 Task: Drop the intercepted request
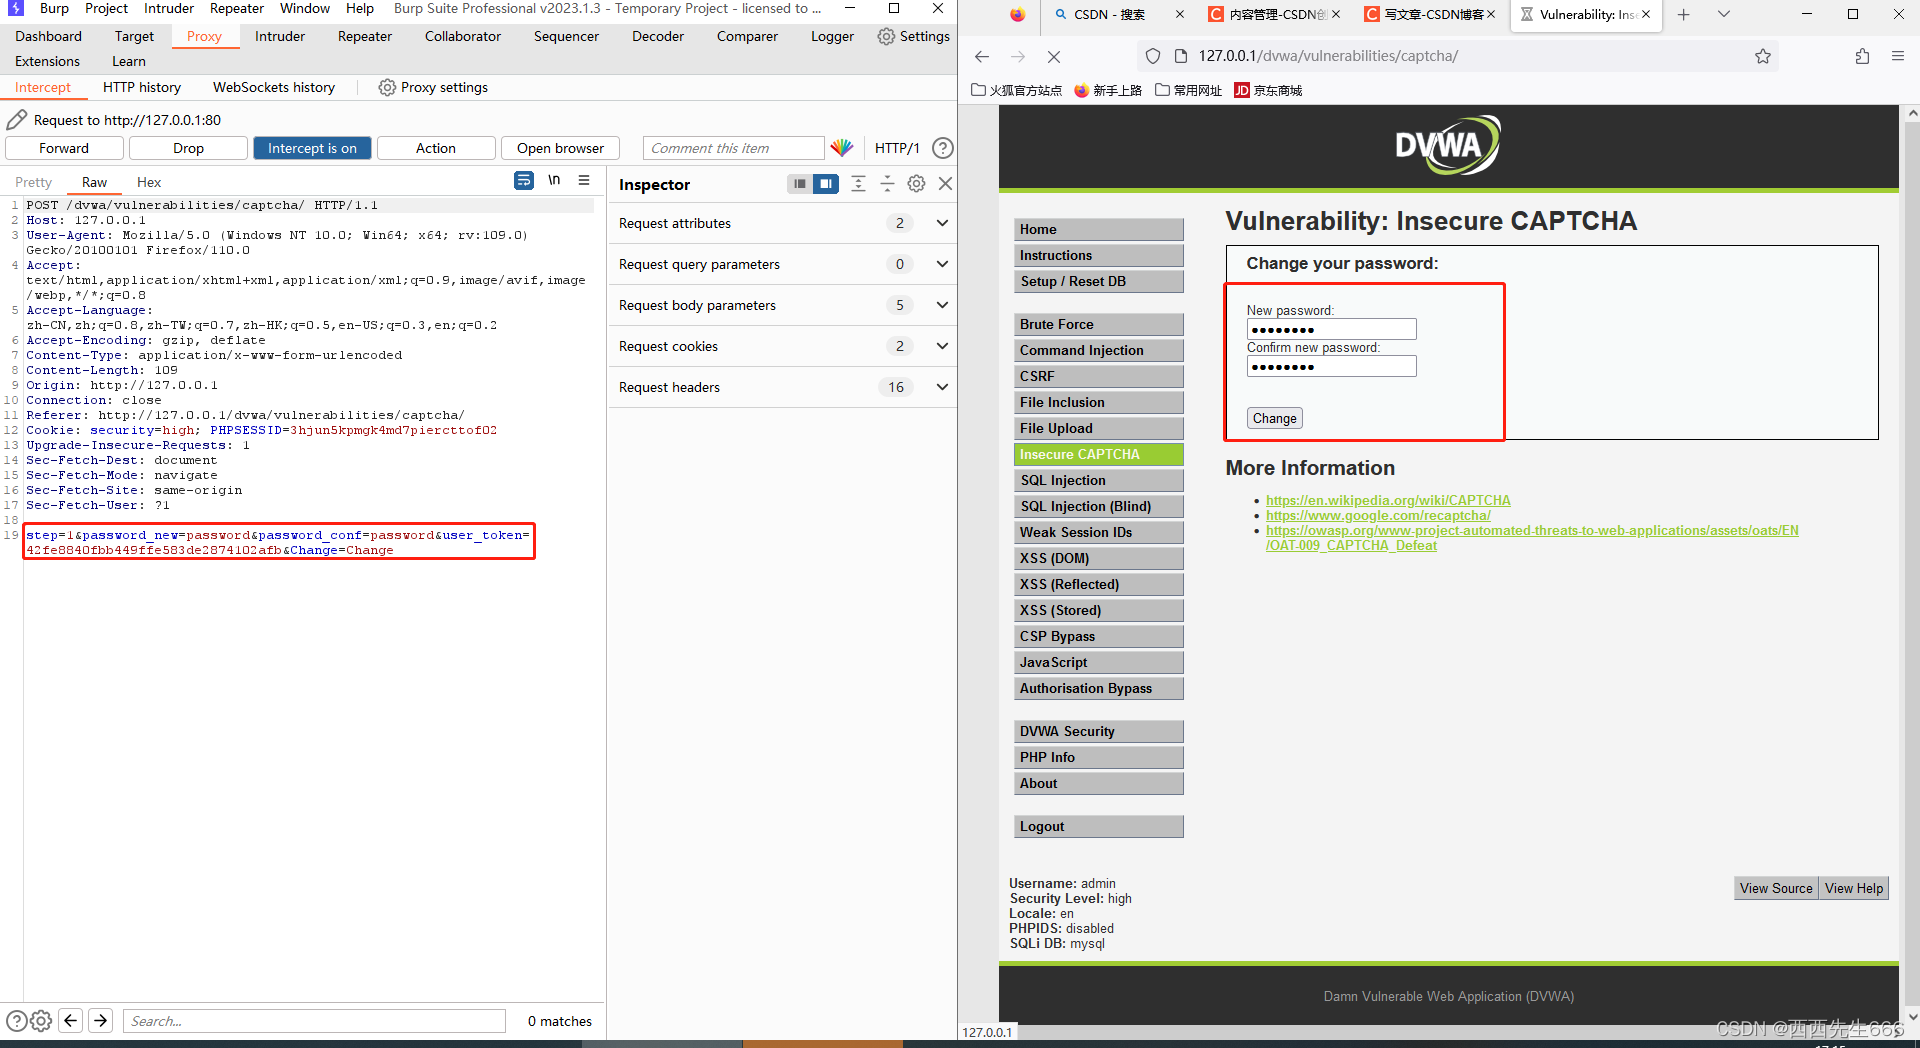(188, 148)
